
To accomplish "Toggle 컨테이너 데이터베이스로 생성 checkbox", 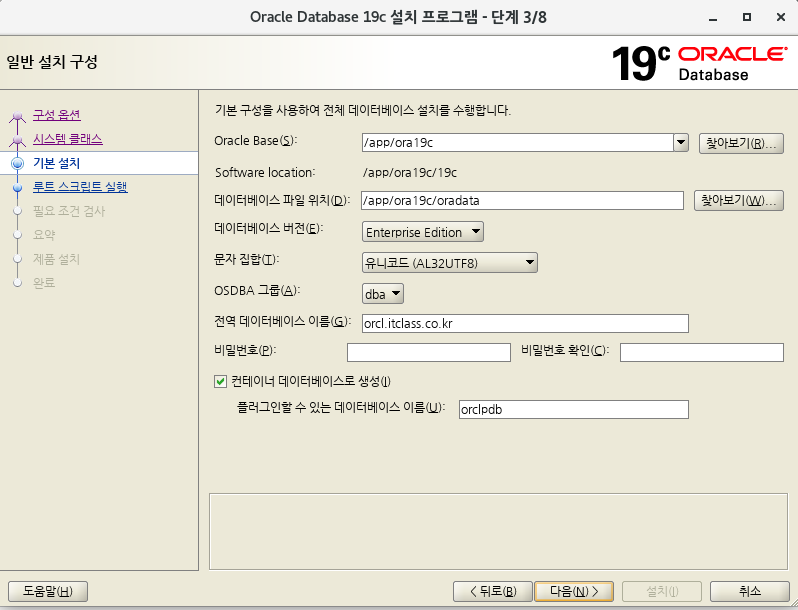I will (220, 382).
